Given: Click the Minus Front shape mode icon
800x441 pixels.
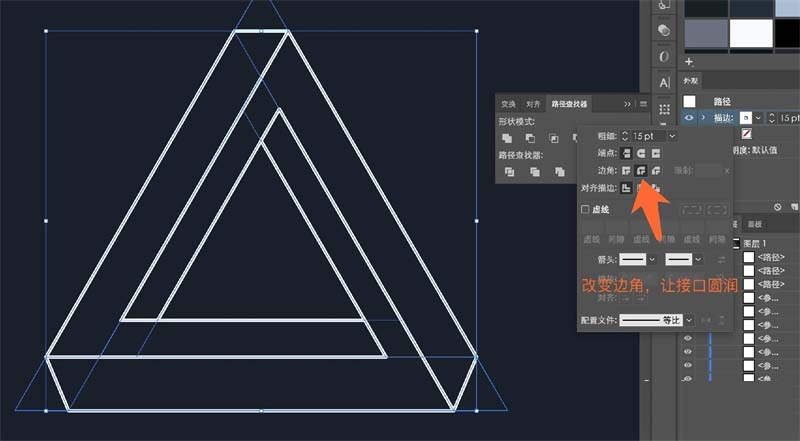Looking at the screenshot, I should point(530,138).
